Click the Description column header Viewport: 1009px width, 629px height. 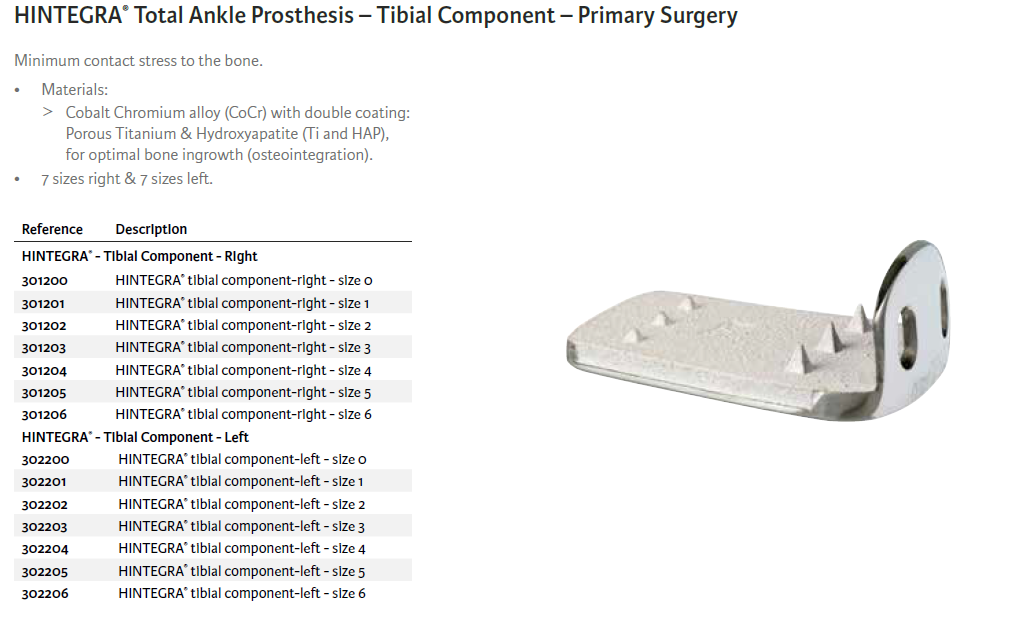click(151, 230)
